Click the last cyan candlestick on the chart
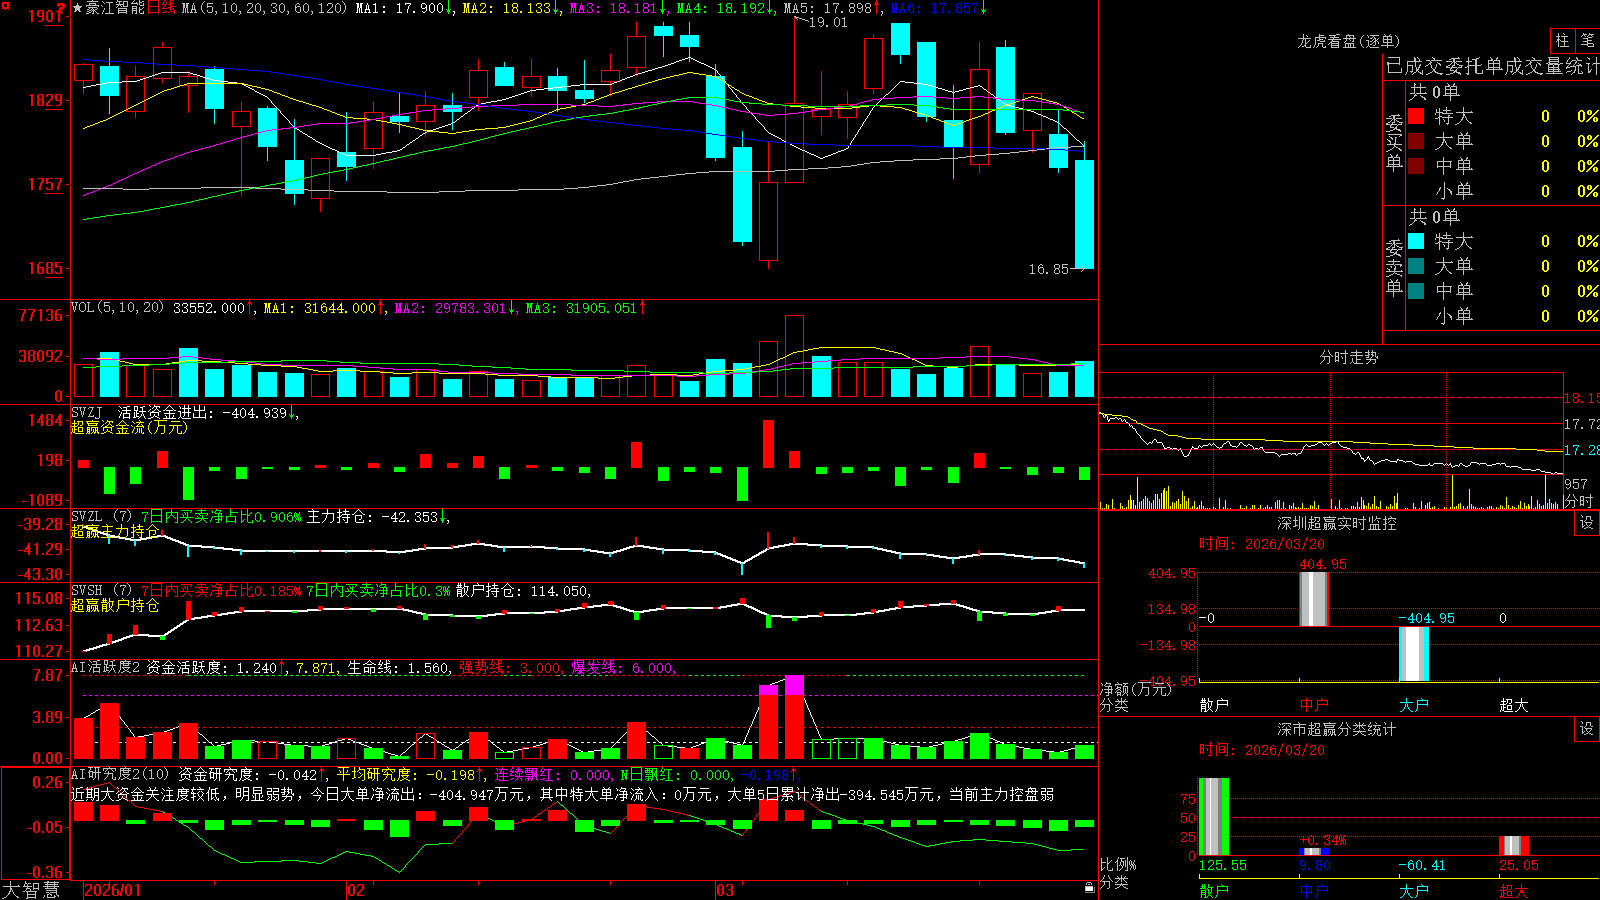Image resolution: width=1600 pixels, height=900 pixels. (1084, 214)
